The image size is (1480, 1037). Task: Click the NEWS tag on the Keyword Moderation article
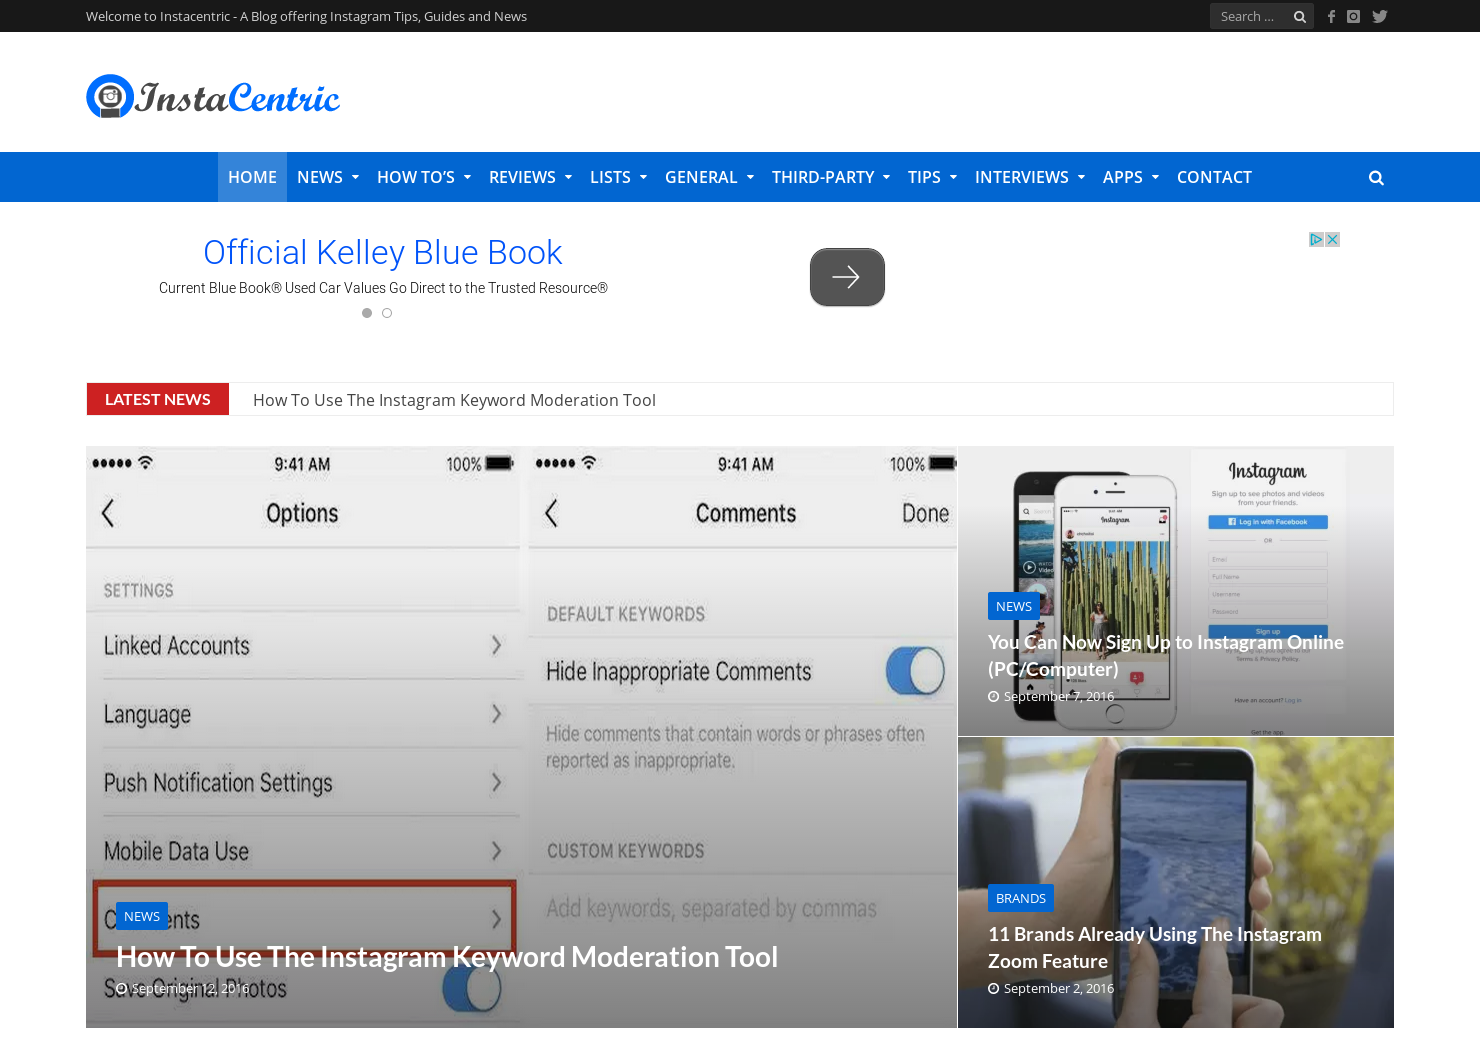click(142, 916)
